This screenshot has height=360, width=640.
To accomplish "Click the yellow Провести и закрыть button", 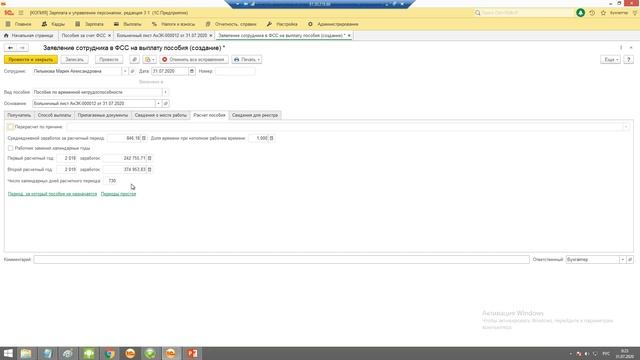I will (x=31, y=60).
